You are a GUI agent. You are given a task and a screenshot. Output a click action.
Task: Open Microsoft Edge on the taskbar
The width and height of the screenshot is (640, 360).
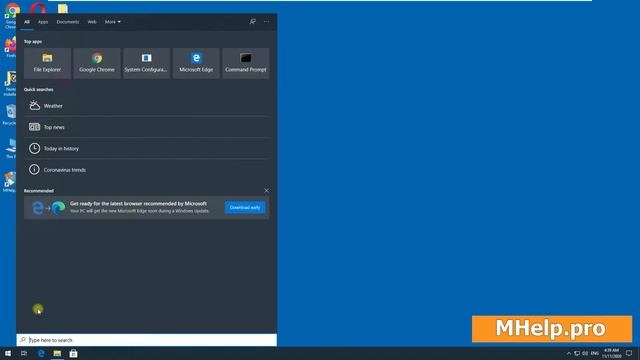tap(41, 353)
